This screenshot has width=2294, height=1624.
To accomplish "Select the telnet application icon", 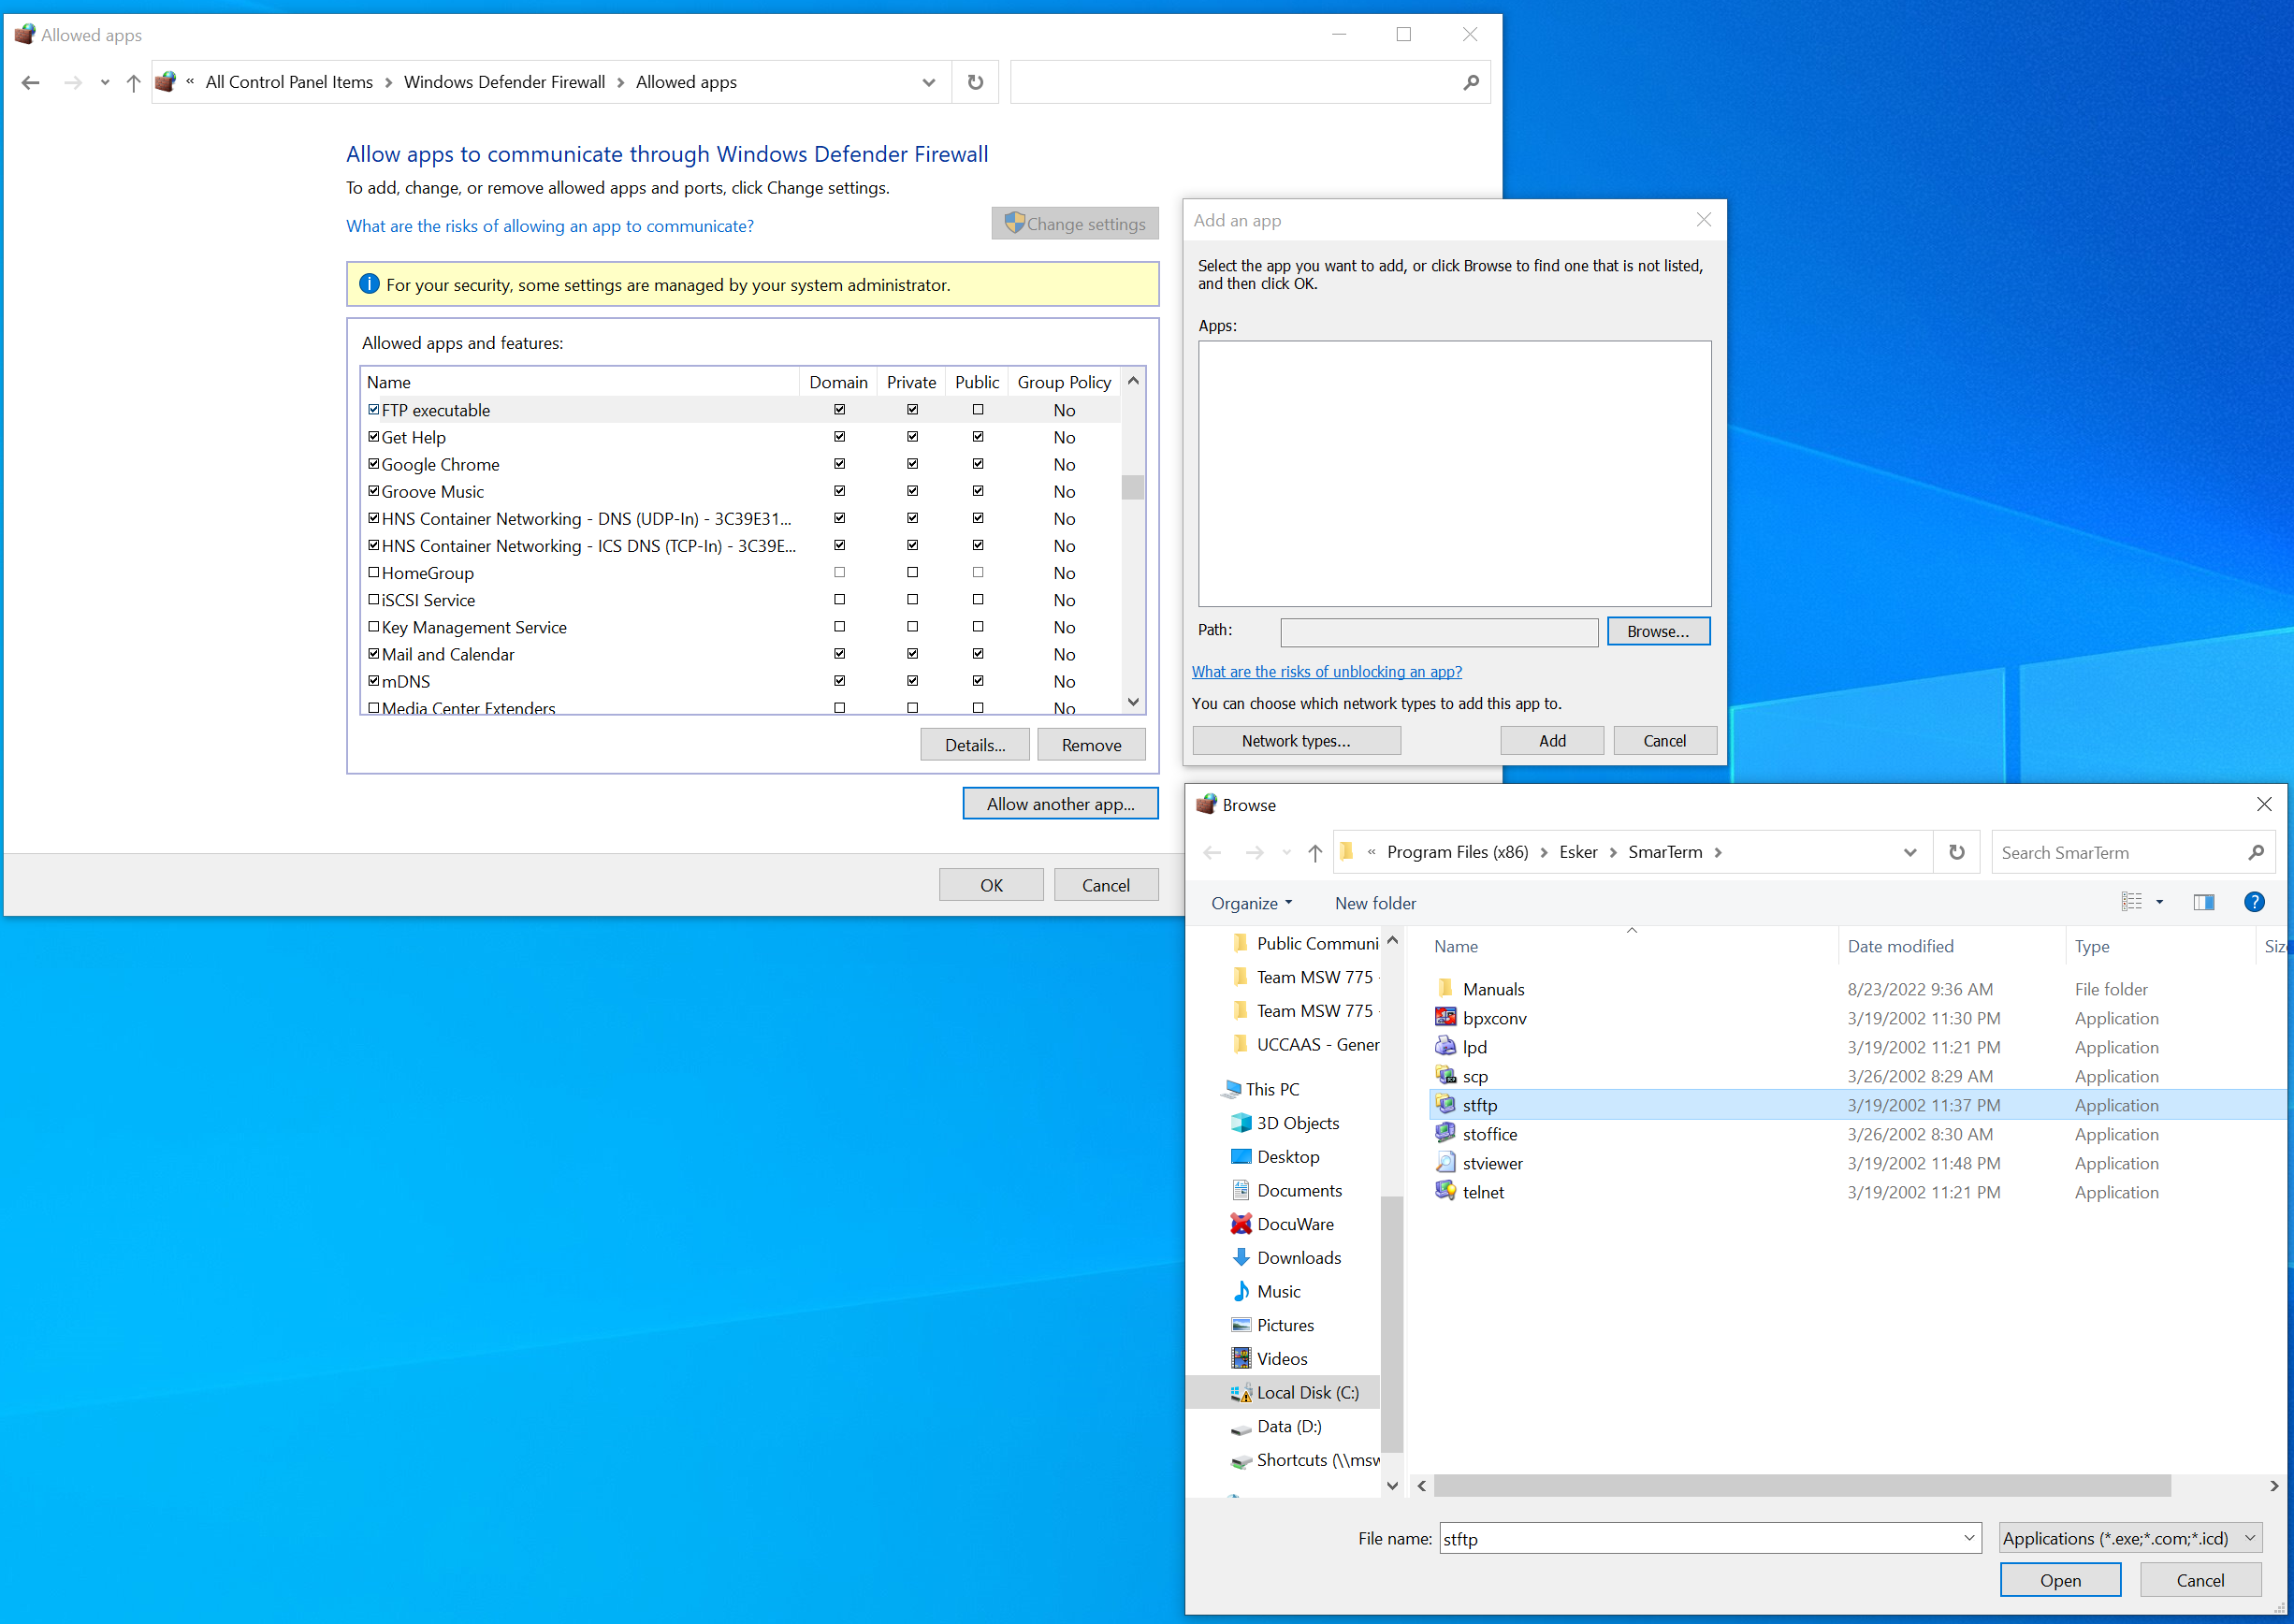I will click(x=1445, y=1191).
